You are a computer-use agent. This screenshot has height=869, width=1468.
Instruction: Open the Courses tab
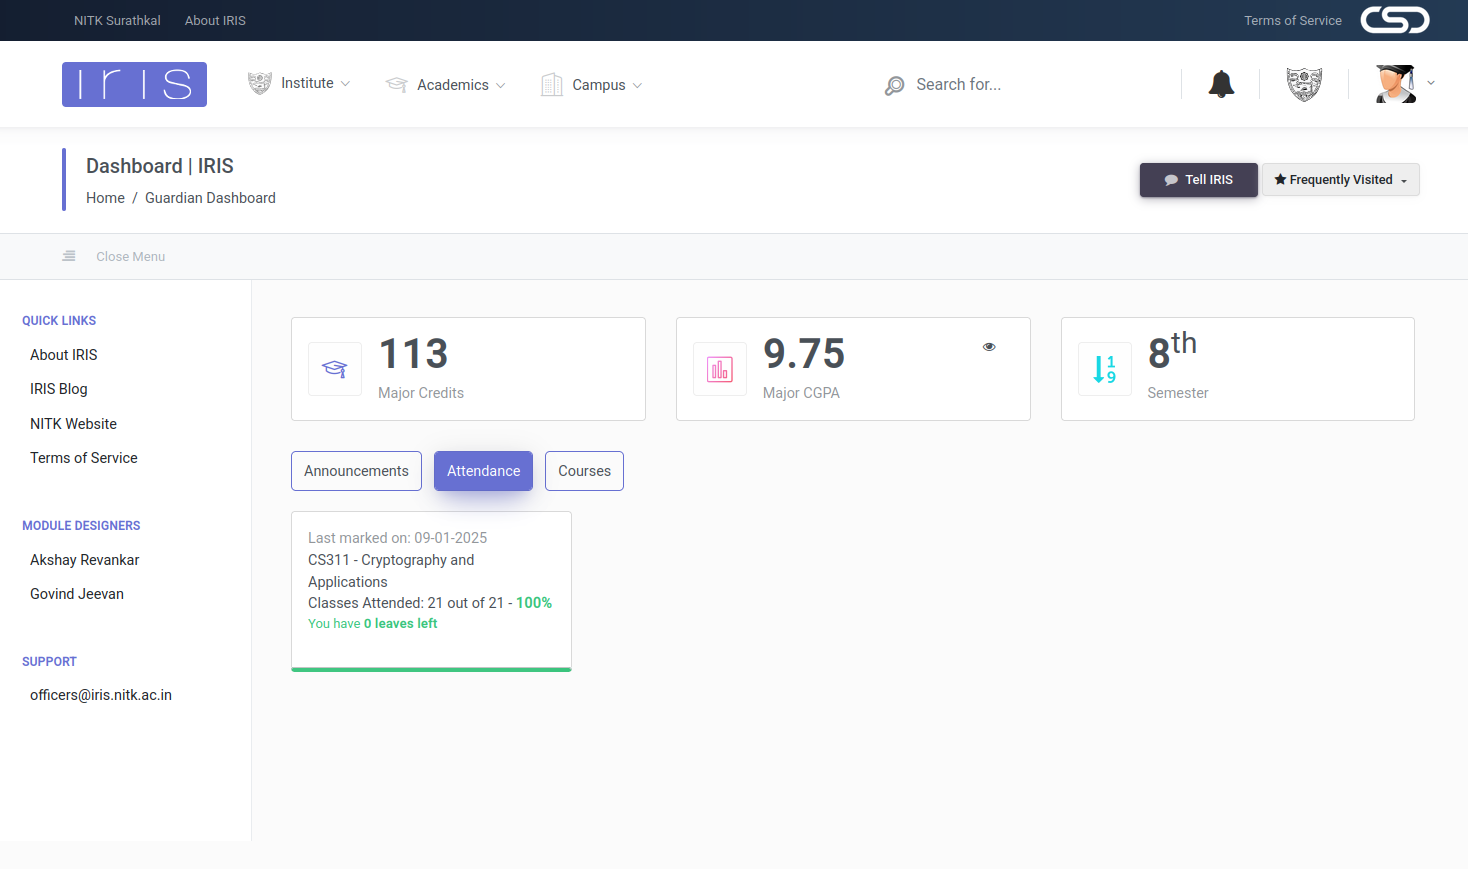point(584,471)
